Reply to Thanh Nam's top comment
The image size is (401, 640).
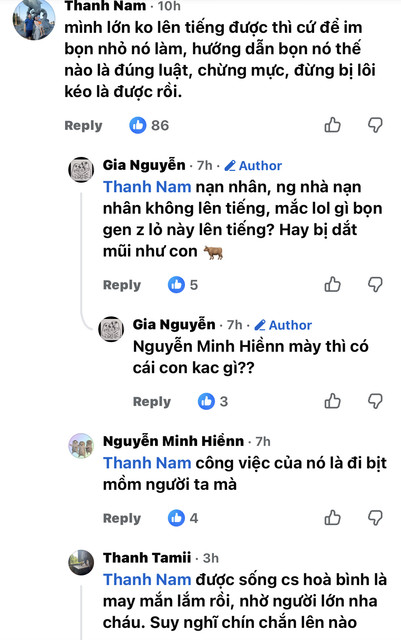point(83,125)
